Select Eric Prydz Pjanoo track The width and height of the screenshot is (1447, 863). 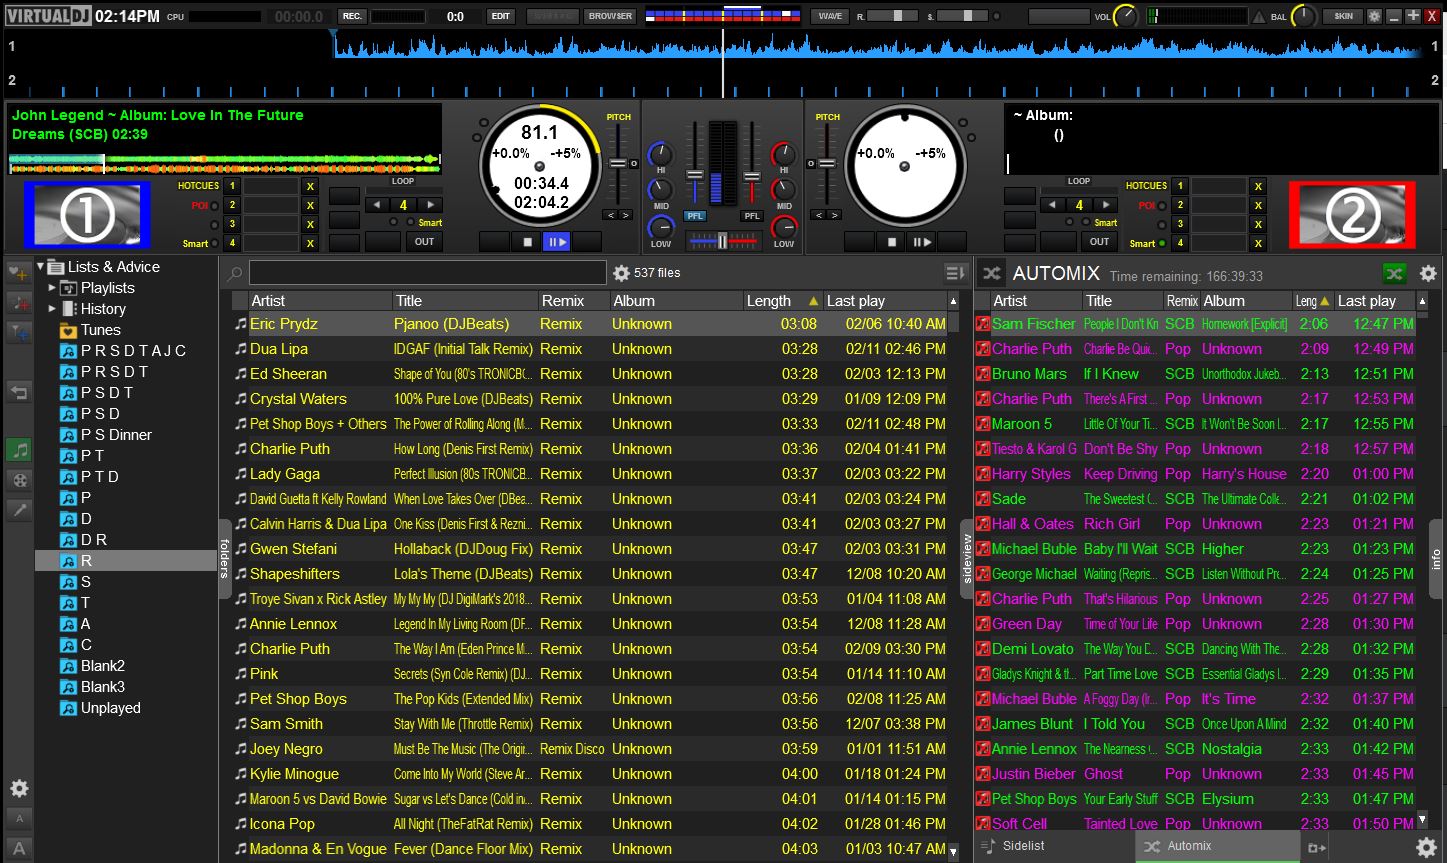(x=589, y=324)
